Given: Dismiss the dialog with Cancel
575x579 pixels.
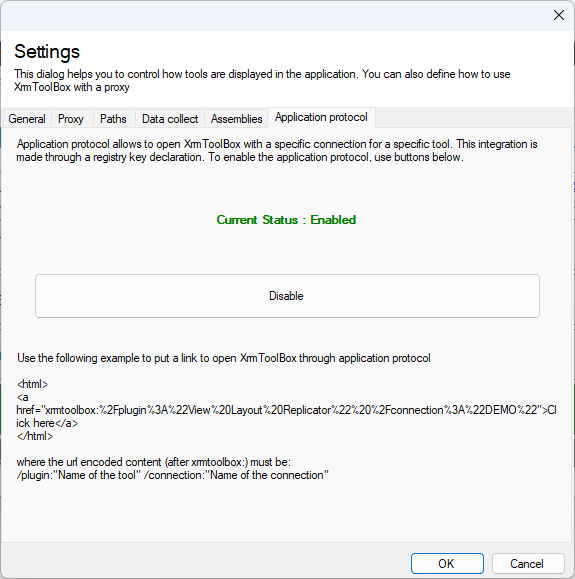Looking at the screenshot, I should tap(528, 563).
